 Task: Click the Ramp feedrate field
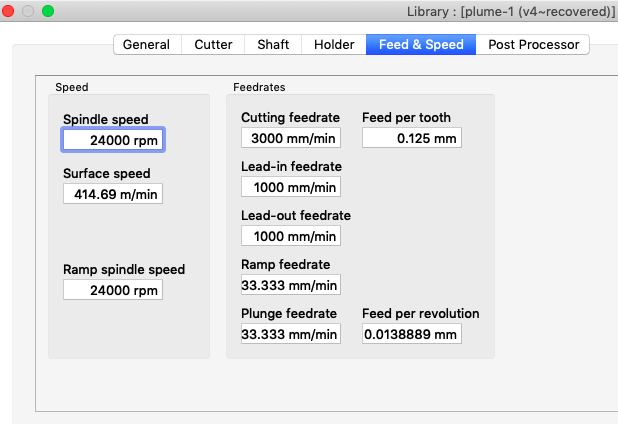tap(291, 285)
